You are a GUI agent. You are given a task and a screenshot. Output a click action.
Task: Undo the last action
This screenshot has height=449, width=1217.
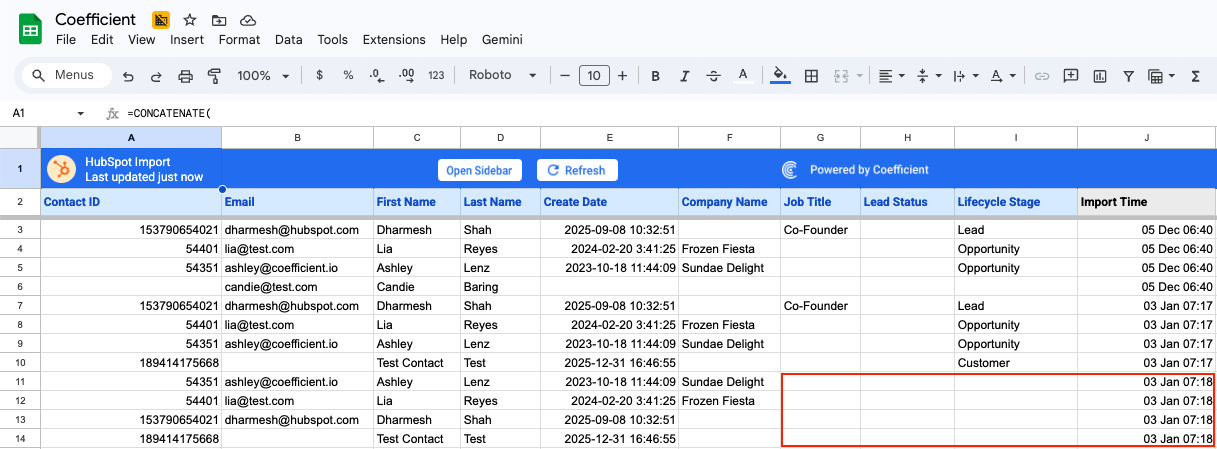pos(128,76)
